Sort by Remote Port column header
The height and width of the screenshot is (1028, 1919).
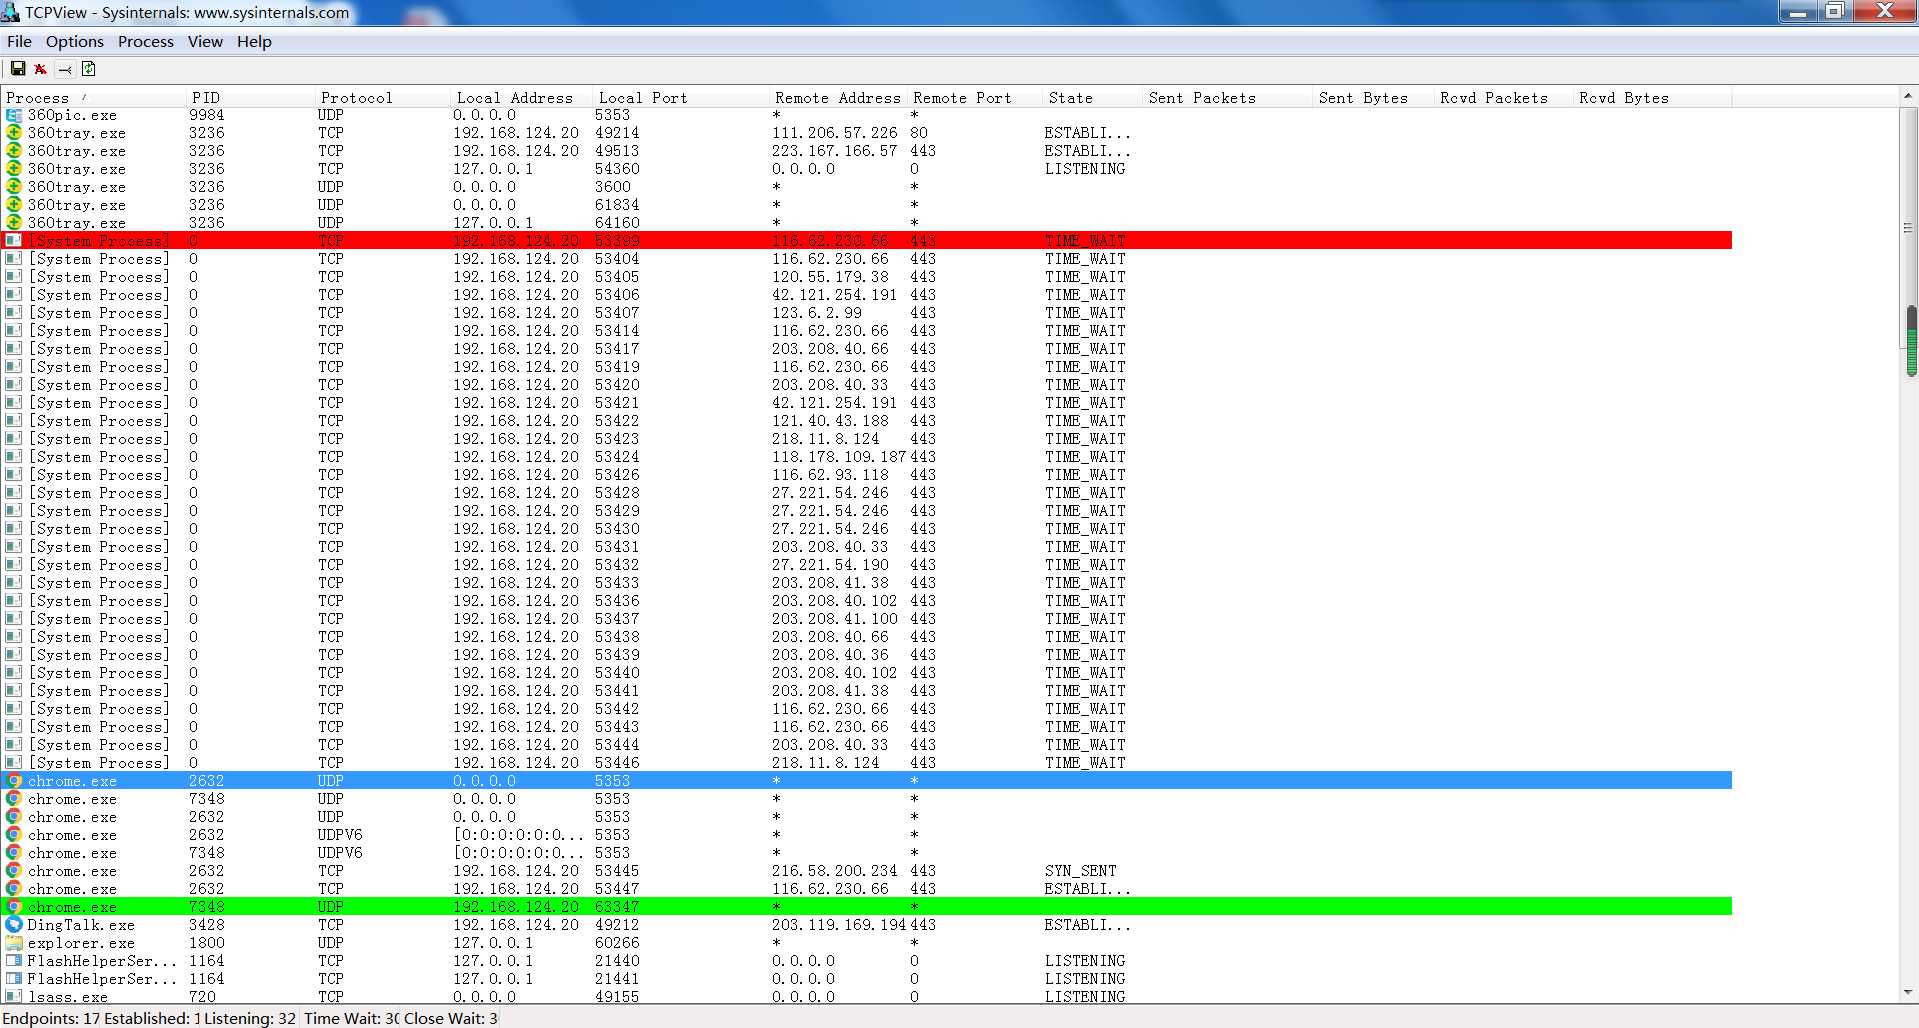(x=975, y=98)
